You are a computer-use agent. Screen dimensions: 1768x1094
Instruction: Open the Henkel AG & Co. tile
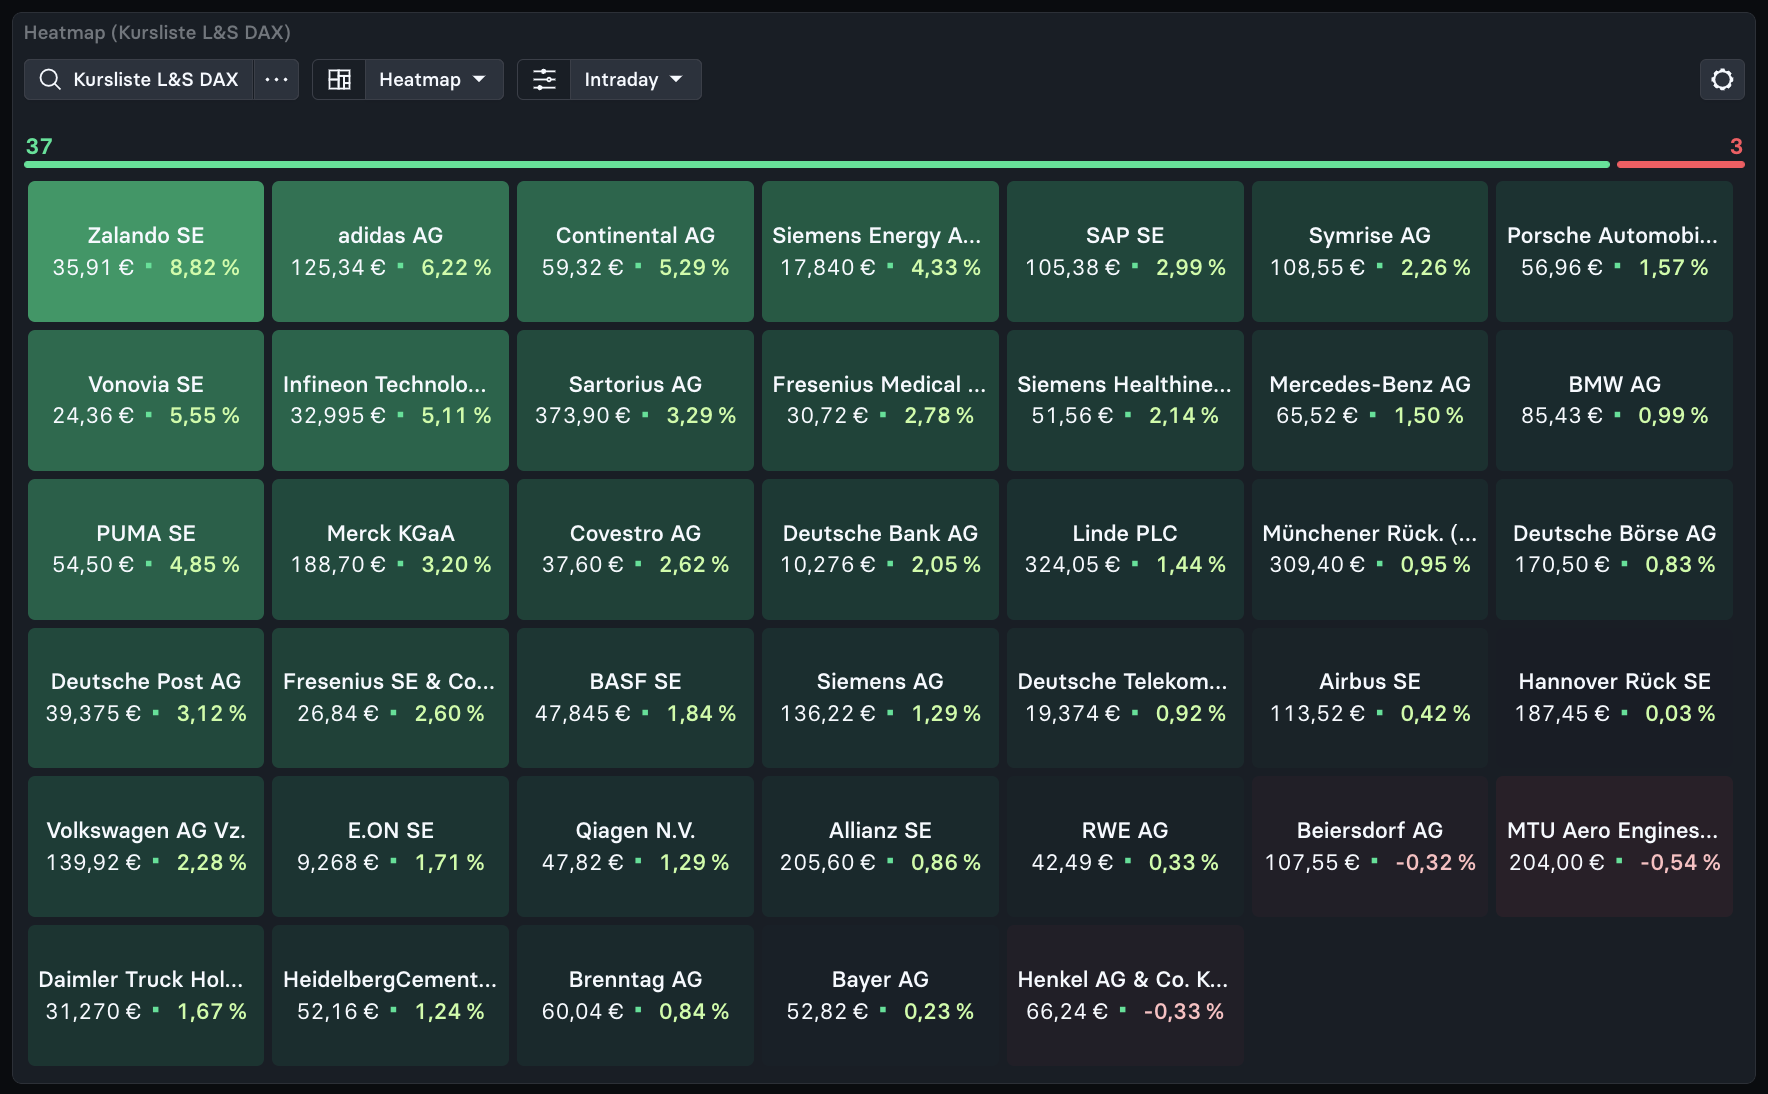1125,995
